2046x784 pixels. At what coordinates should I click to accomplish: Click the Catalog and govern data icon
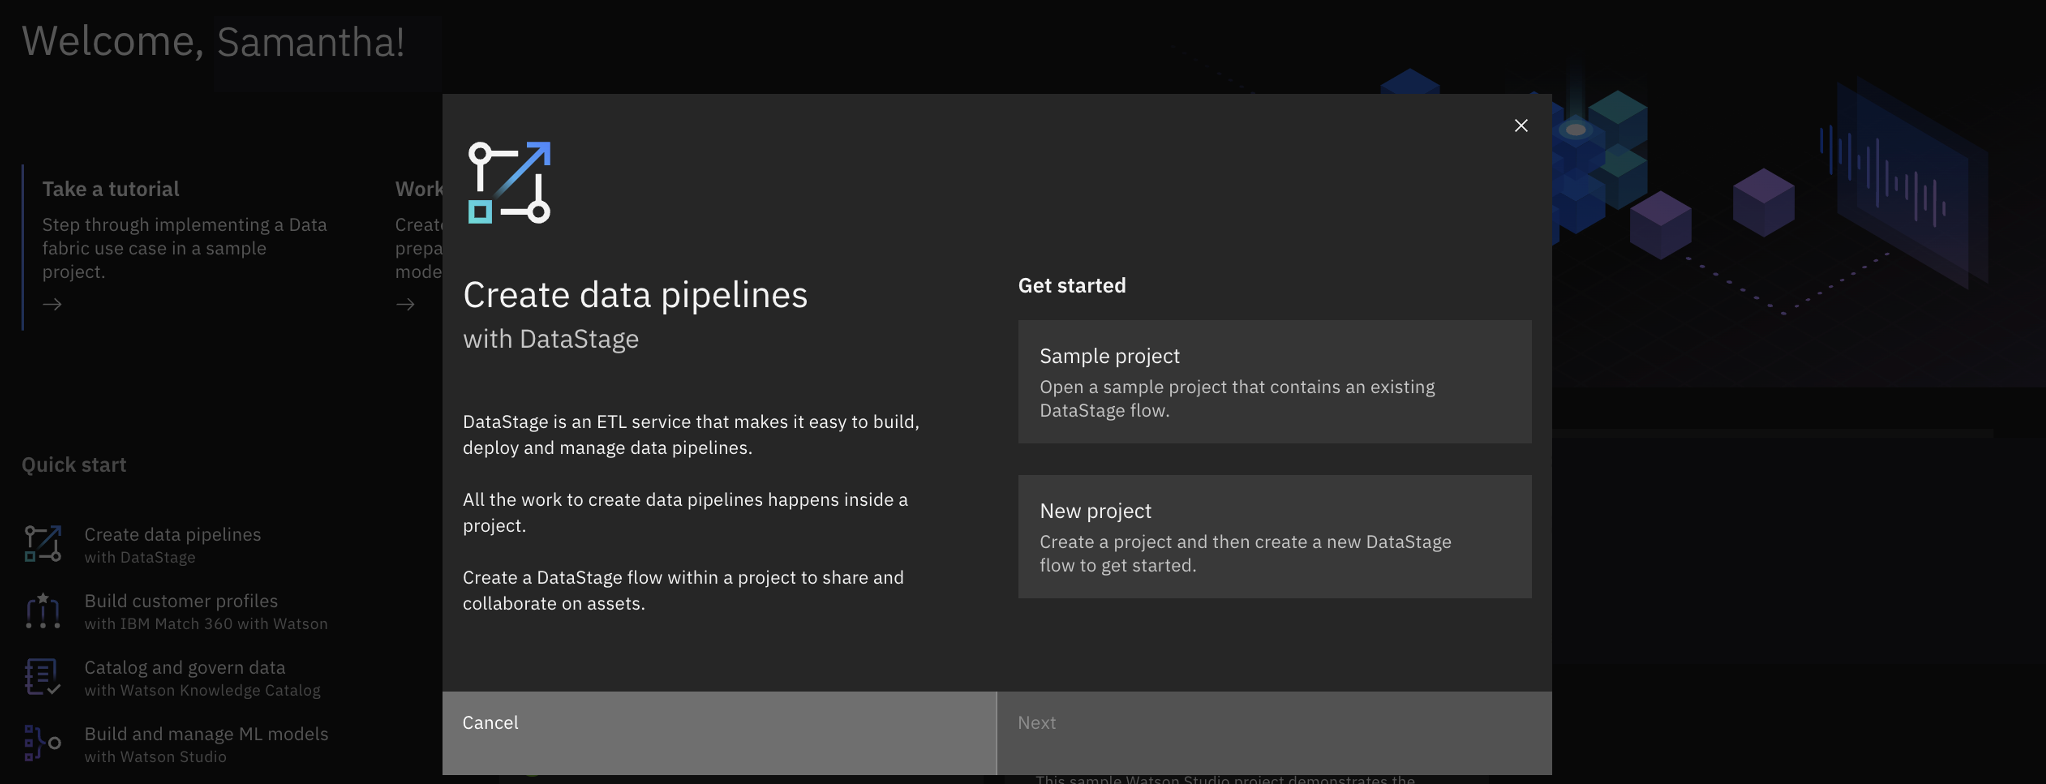43,677
